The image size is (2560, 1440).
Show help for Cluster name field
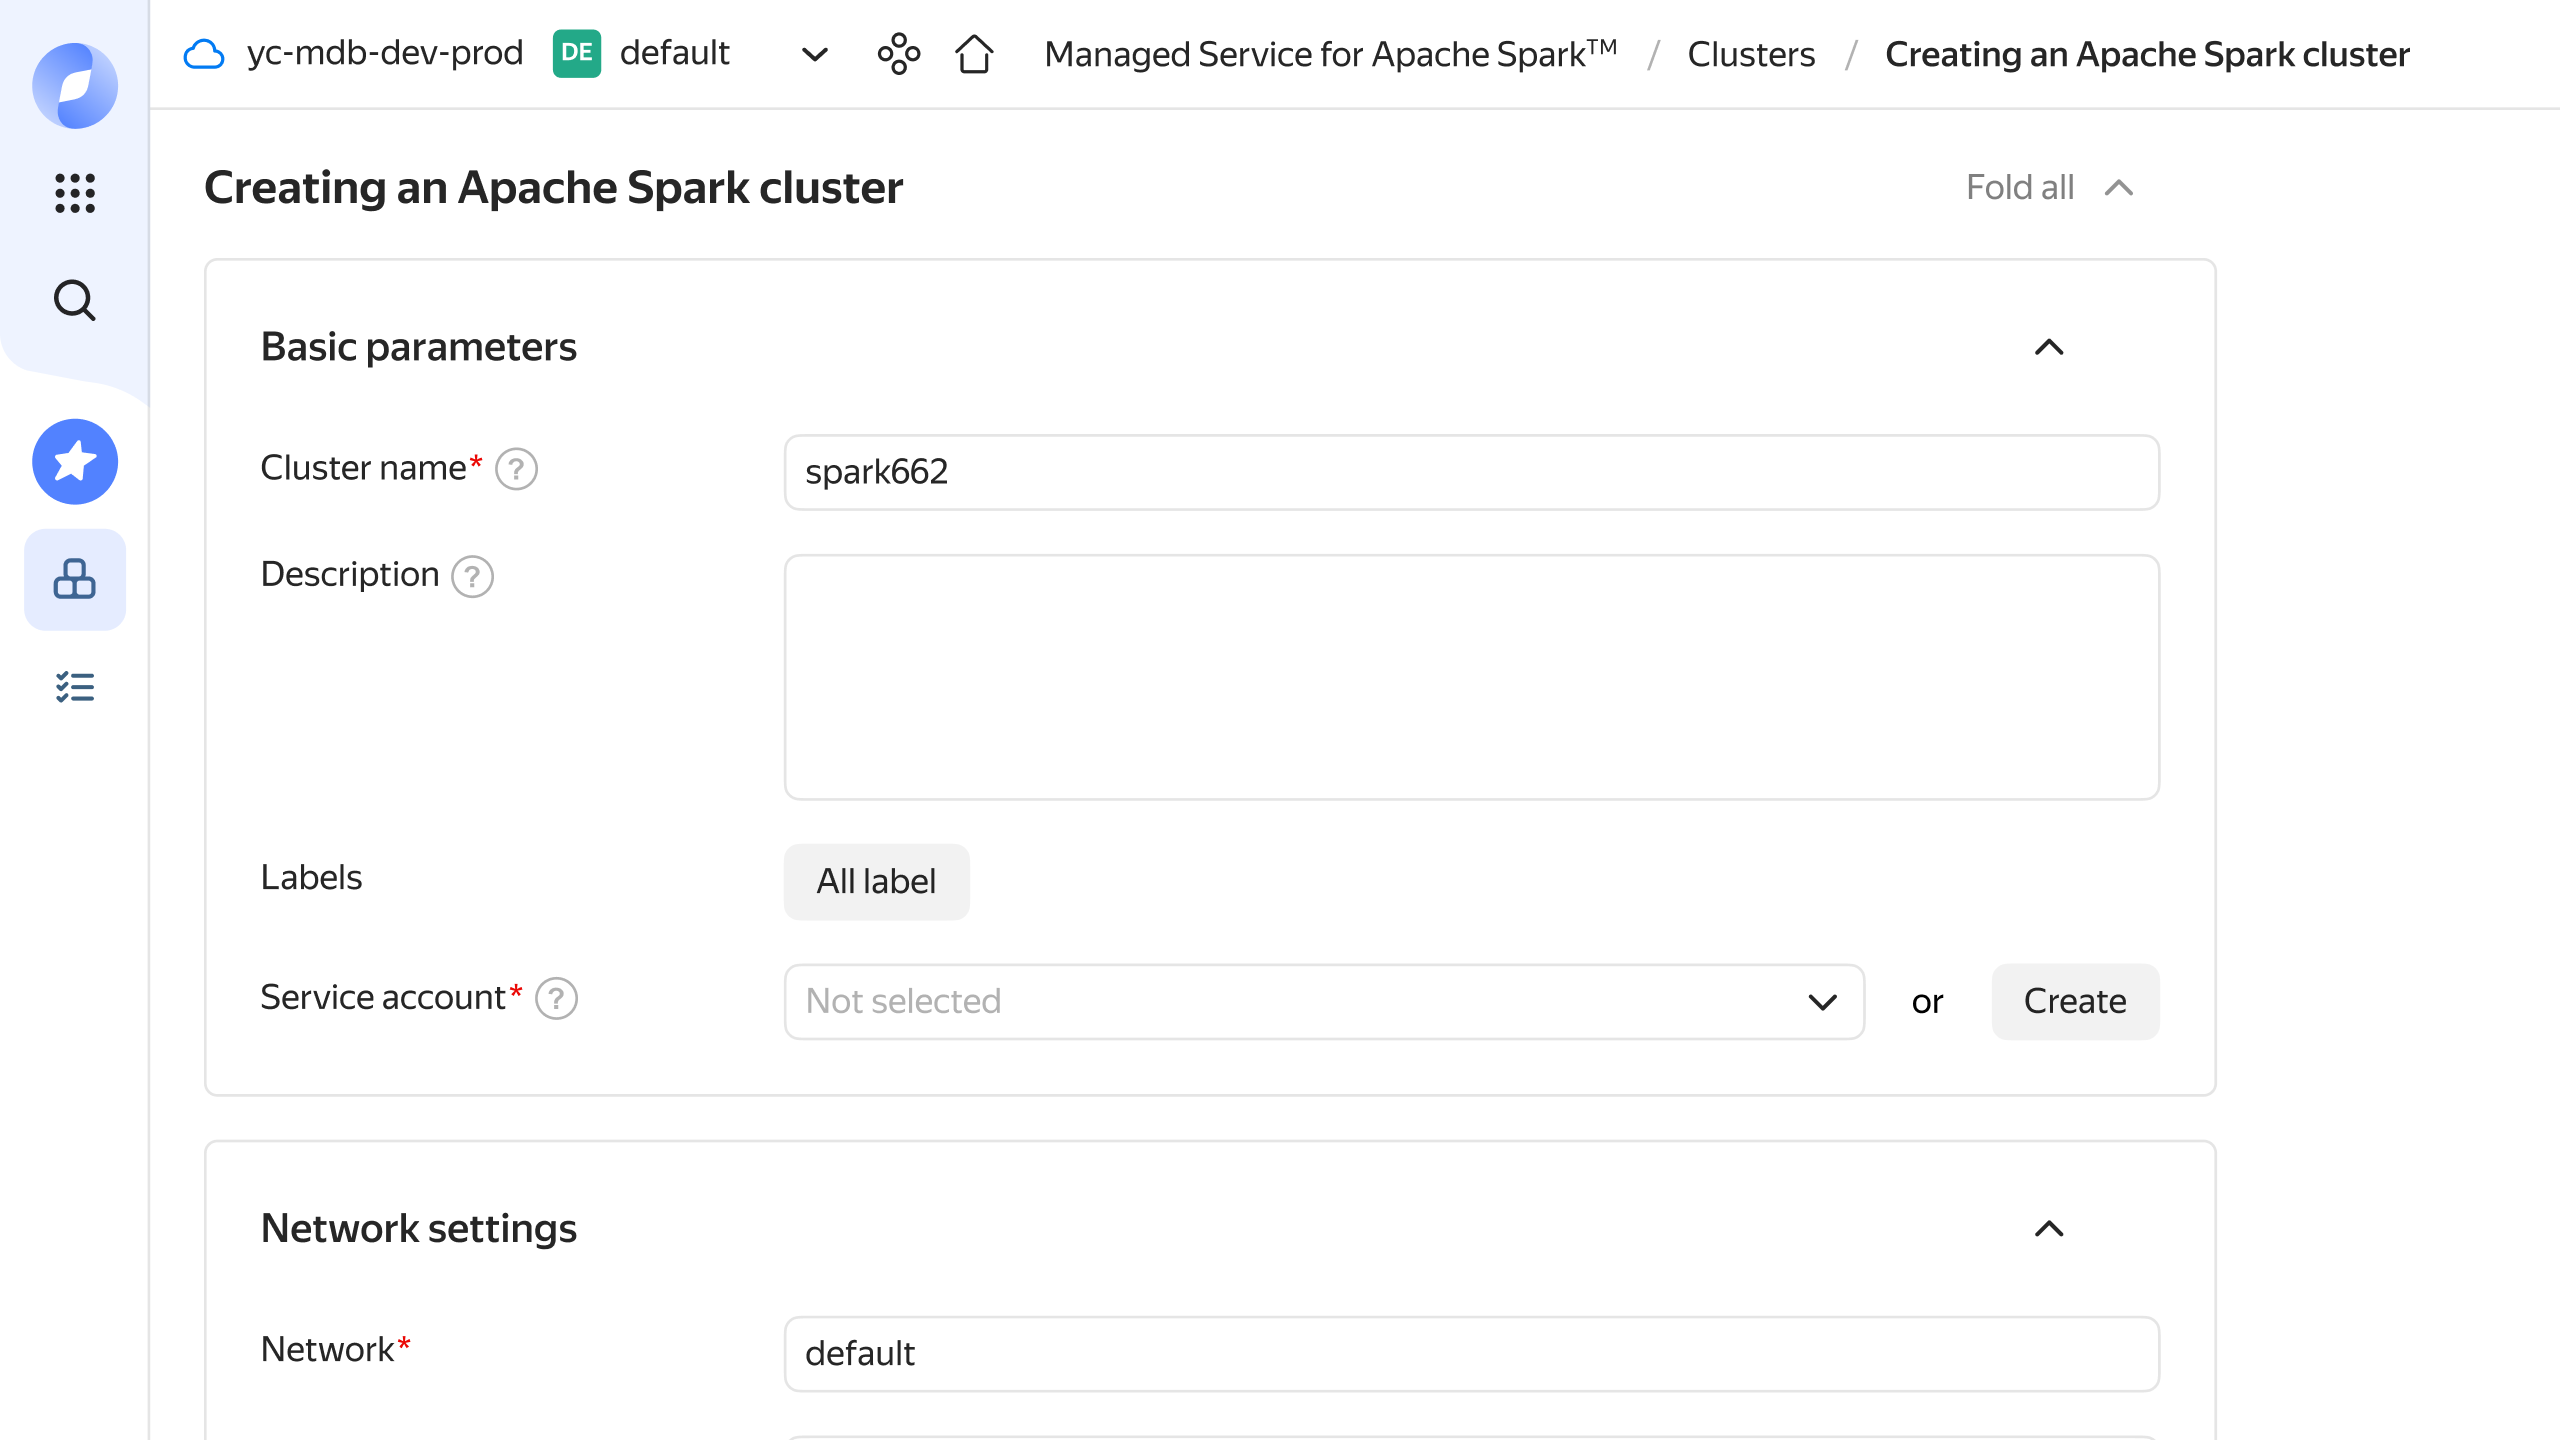[x=516, y=468]
